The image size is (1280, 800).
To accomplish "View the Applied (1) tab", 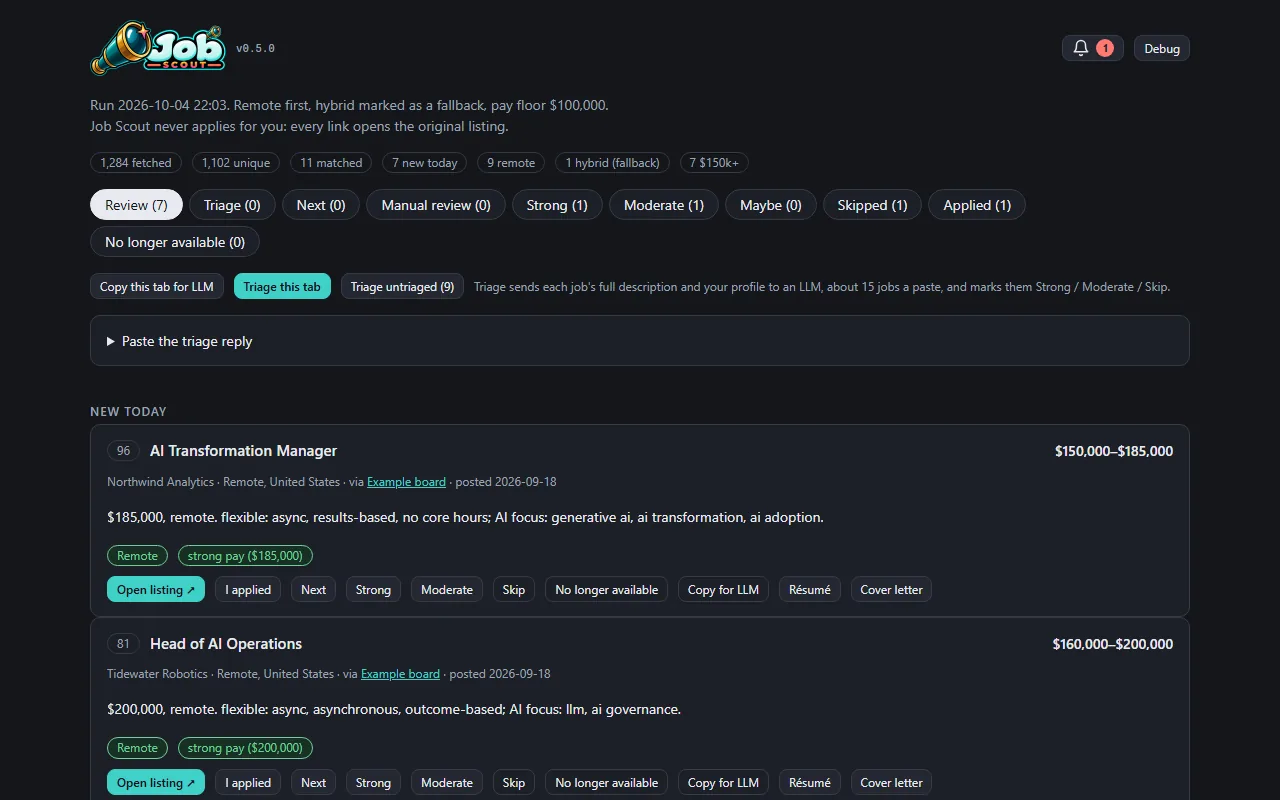I will [x=977, y=205].
